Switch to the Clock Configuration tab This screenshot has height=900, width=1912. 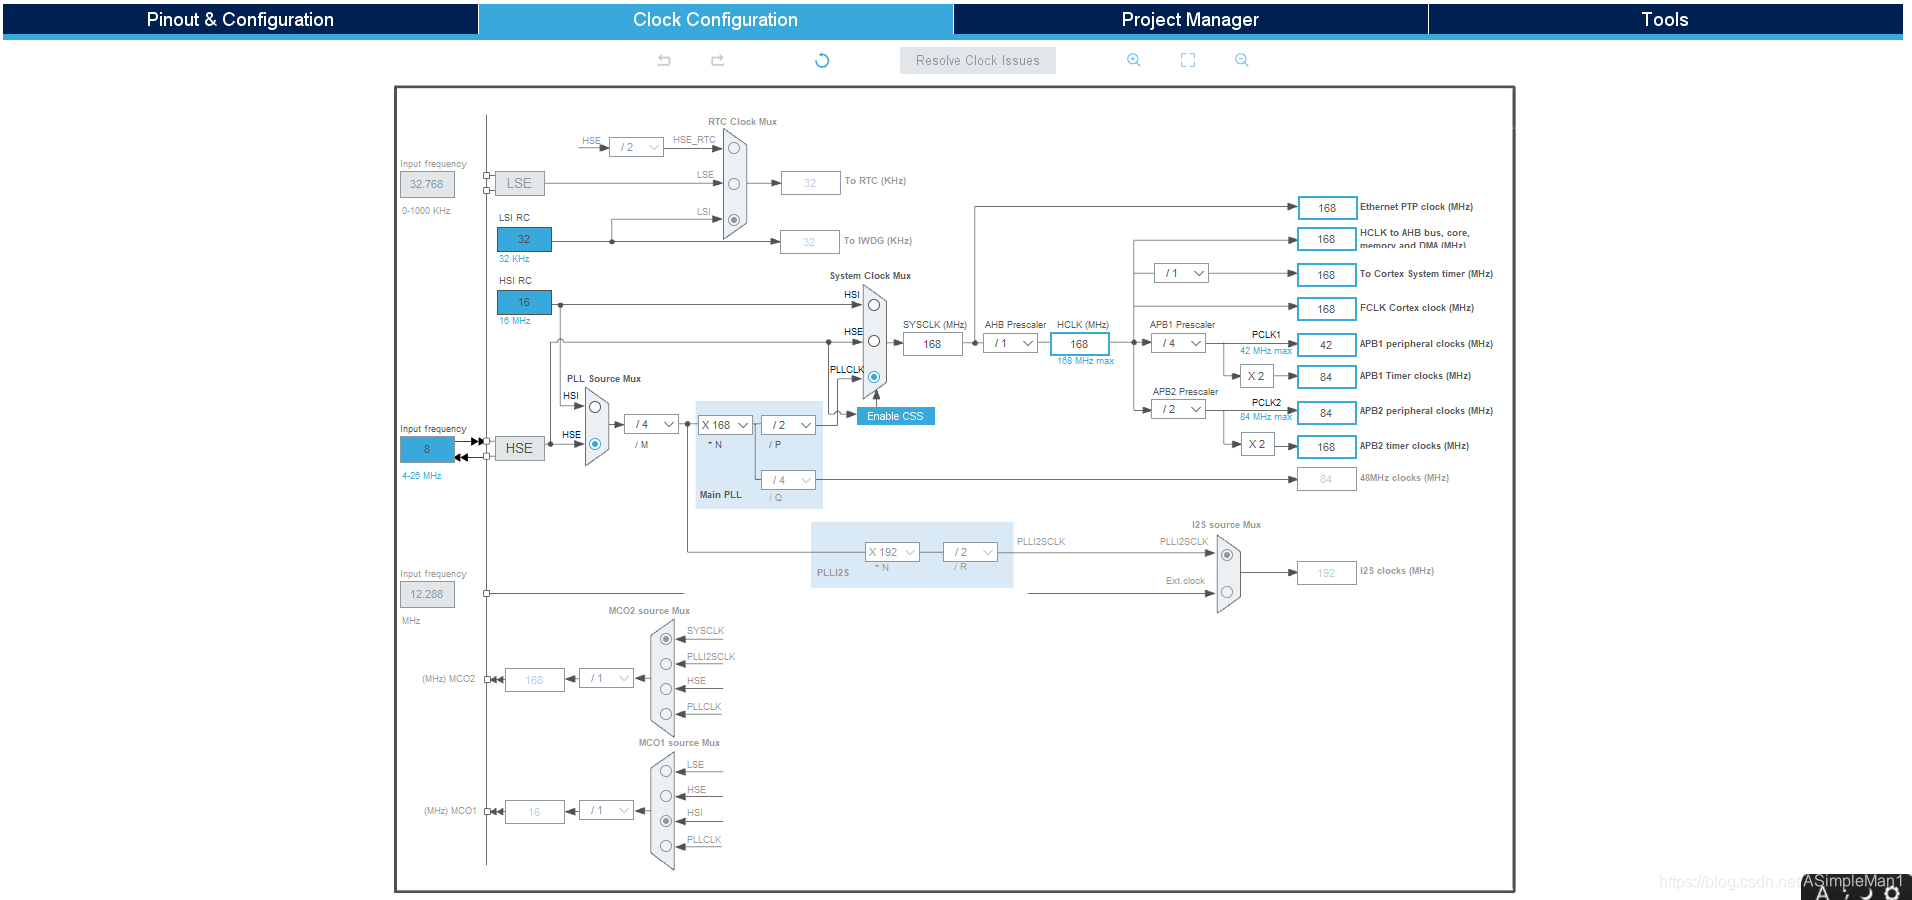(x=715, y=19)
